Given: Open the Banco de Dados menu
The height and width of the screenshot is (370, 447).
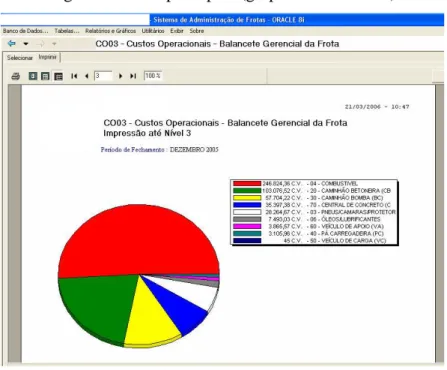Looking at the screenshot, I should (26, 31).
